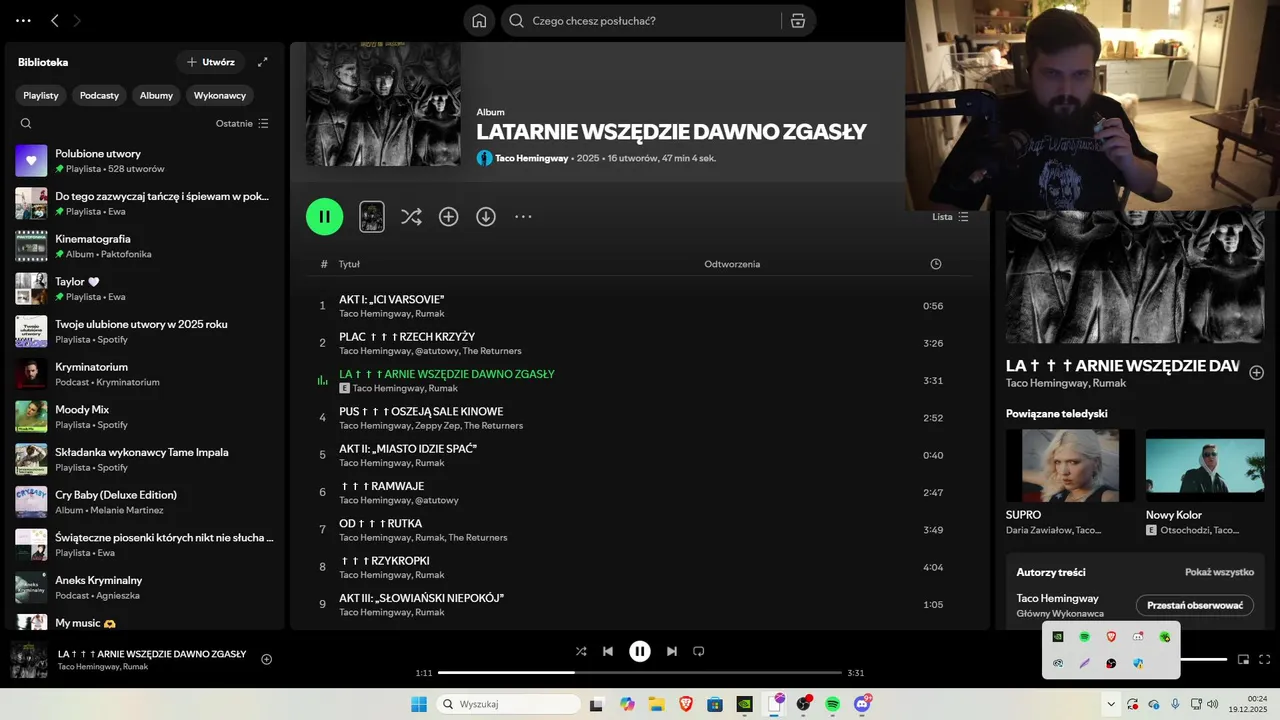Screen dimensions: 1280x720
Task: Play the track PLAC † † † RZECH KRZYŻY
Action: click(x=639, y=343)
